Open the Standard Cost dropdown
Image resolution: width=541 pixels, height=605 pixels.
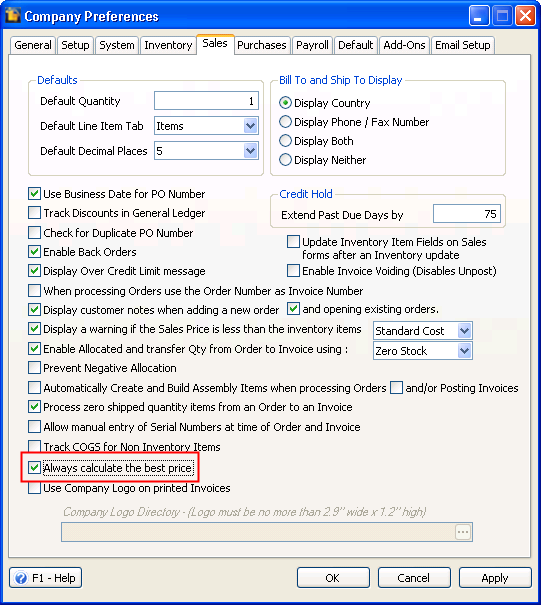464,331
